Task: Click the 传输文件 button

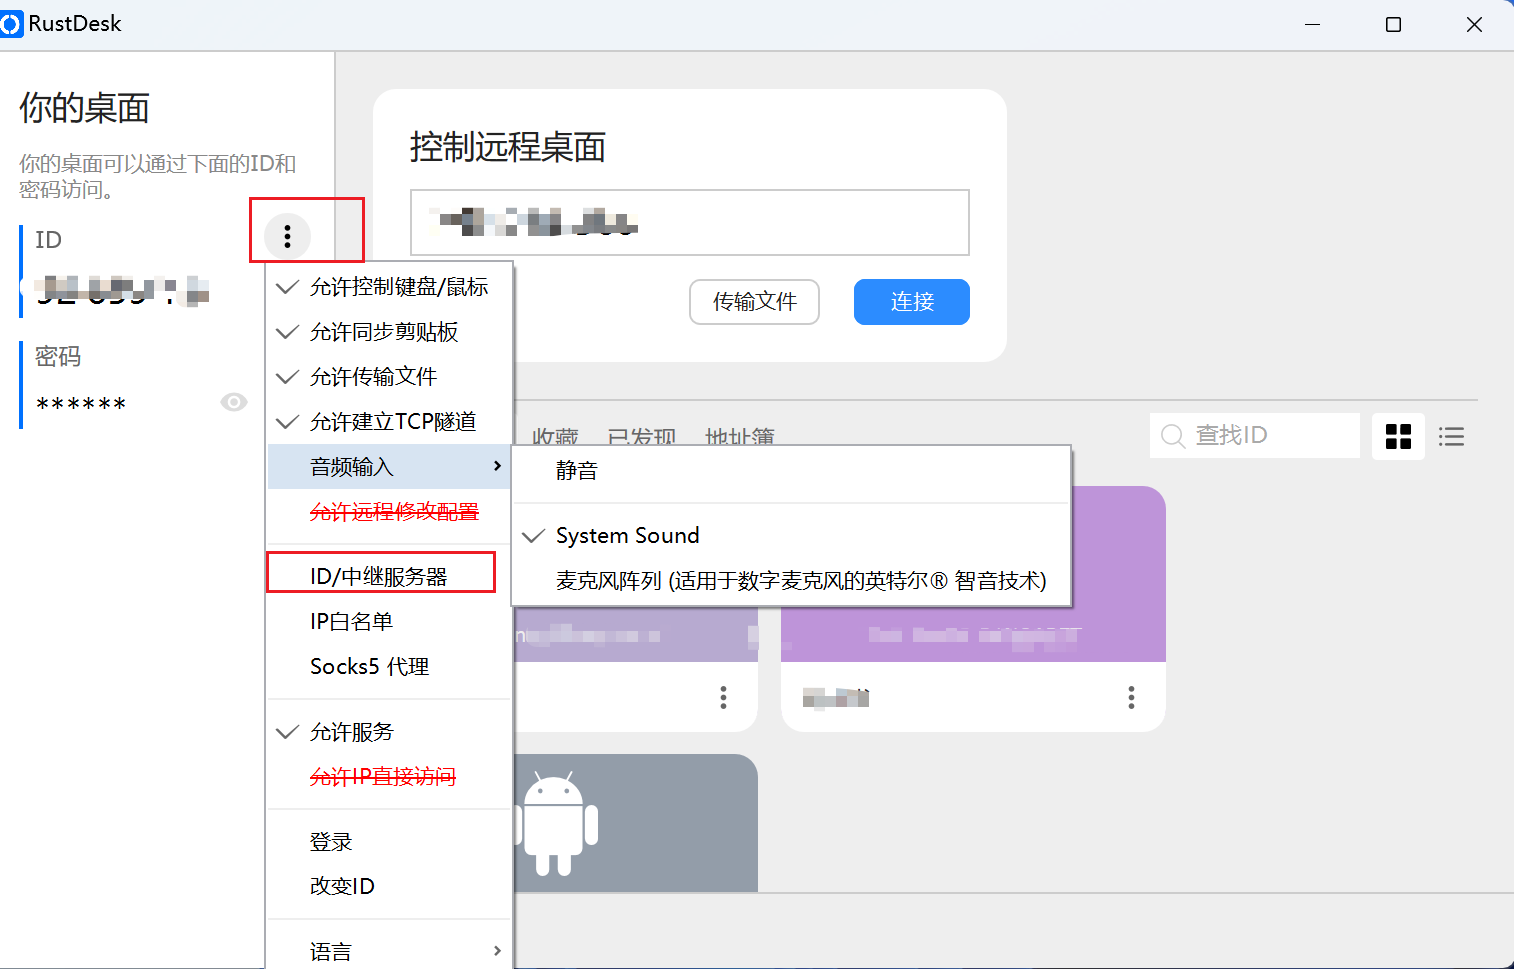Action: (x=754, y=302)
